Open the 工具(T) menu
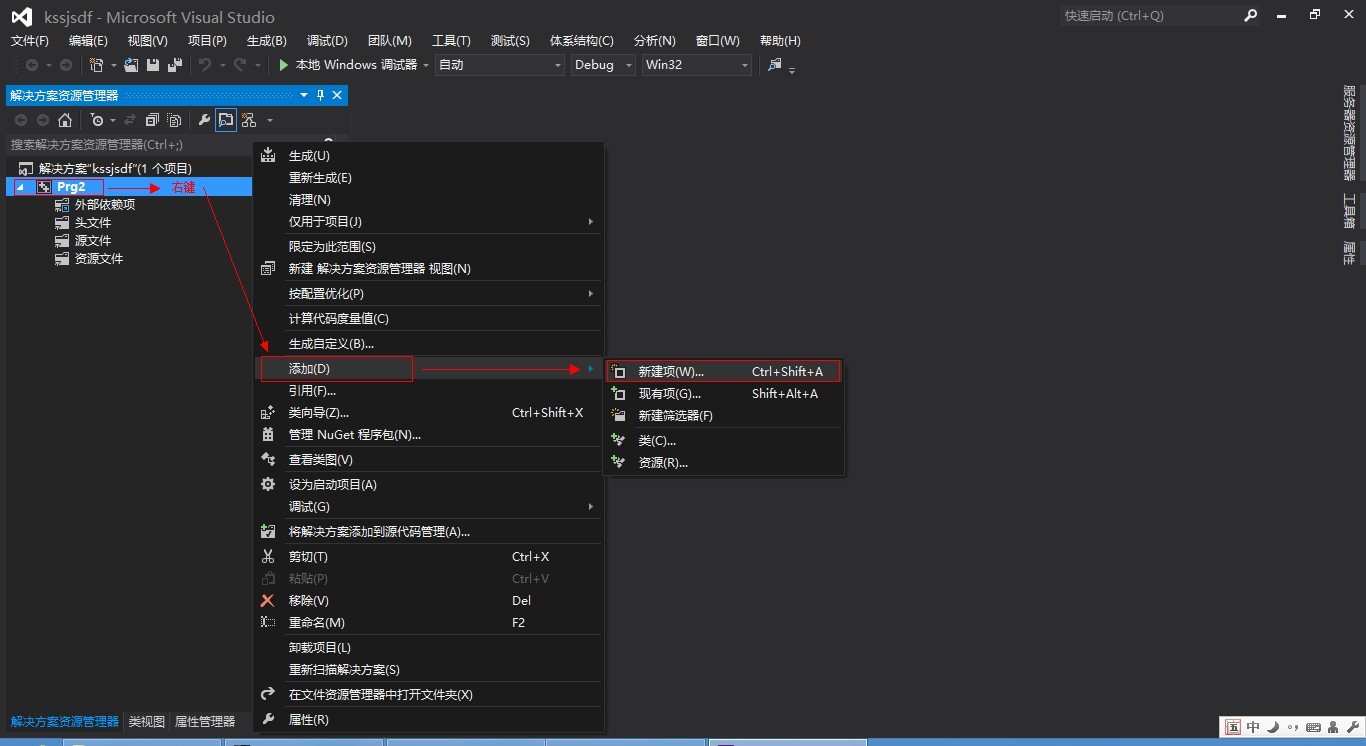 tap(451, 41)
